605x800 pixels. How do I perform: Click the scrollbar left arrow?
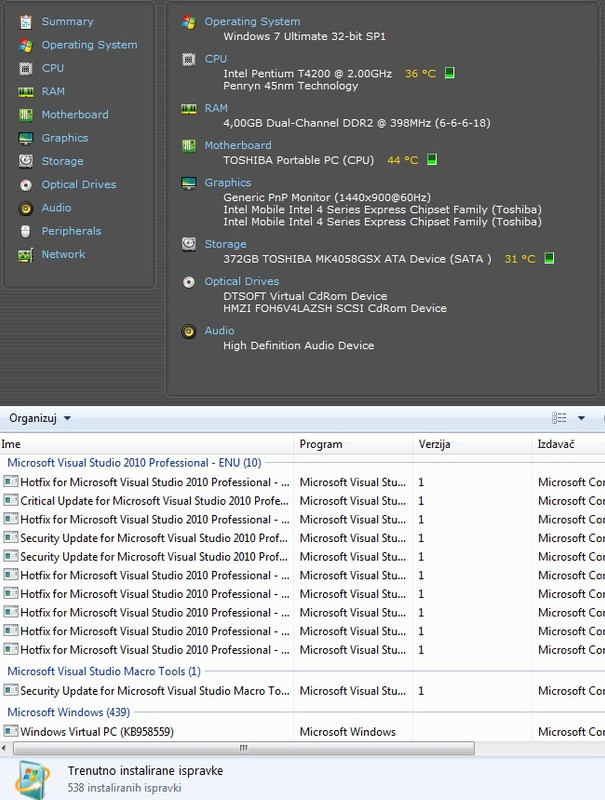(x=4, y=748)
